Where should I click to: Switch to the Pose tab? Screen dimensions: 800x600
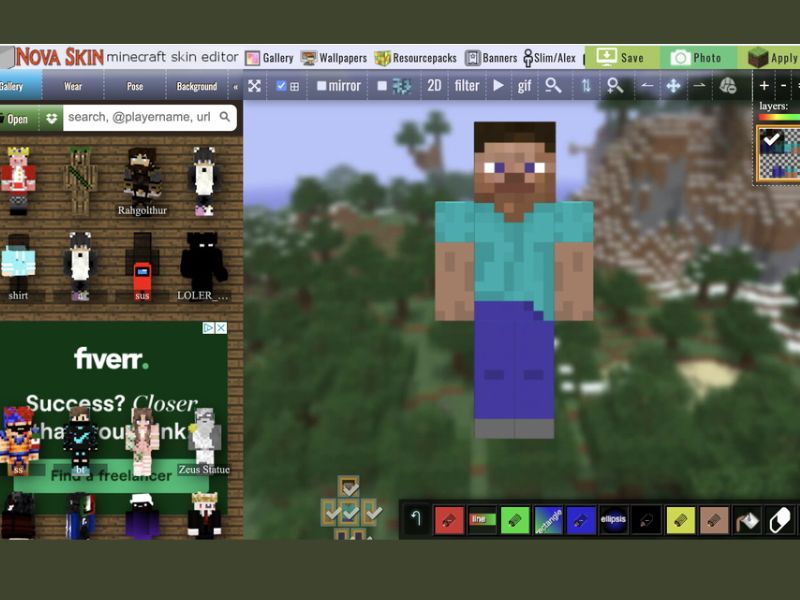pos(135,86)
